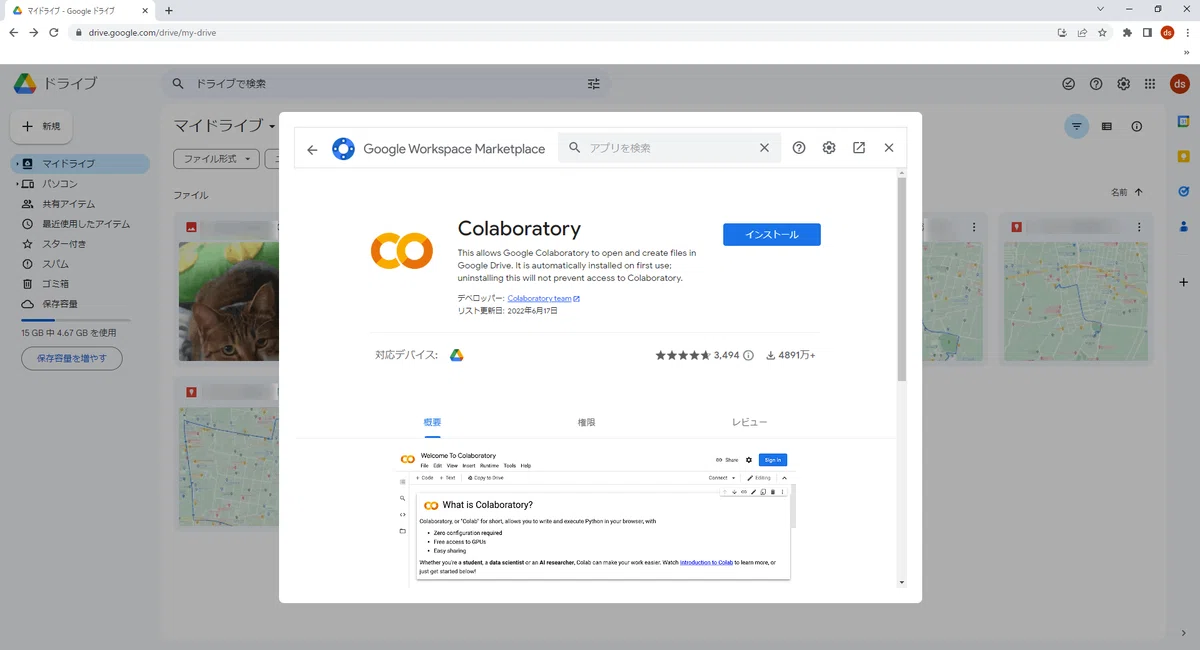The height and width of the screenshot is (650, 1200).
Task: Click the Google Drive compatible device icon
Action: point(456,355)
